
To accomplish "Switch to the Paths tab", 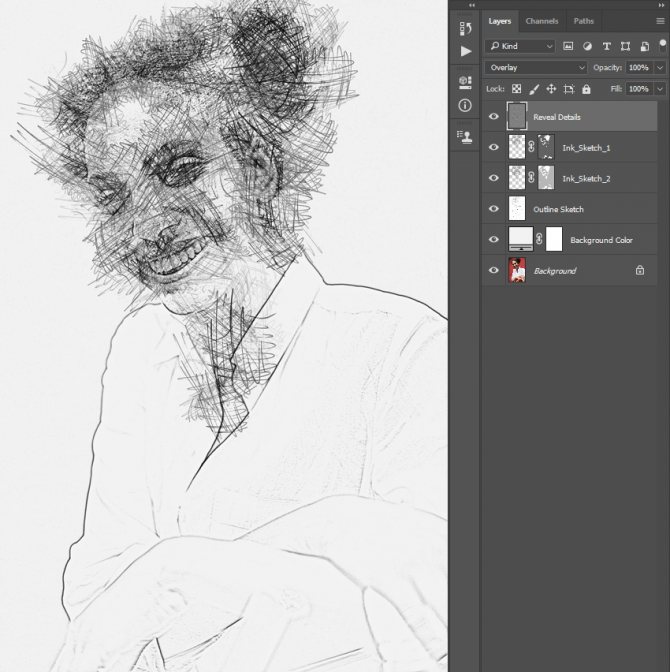I will 583,20.
